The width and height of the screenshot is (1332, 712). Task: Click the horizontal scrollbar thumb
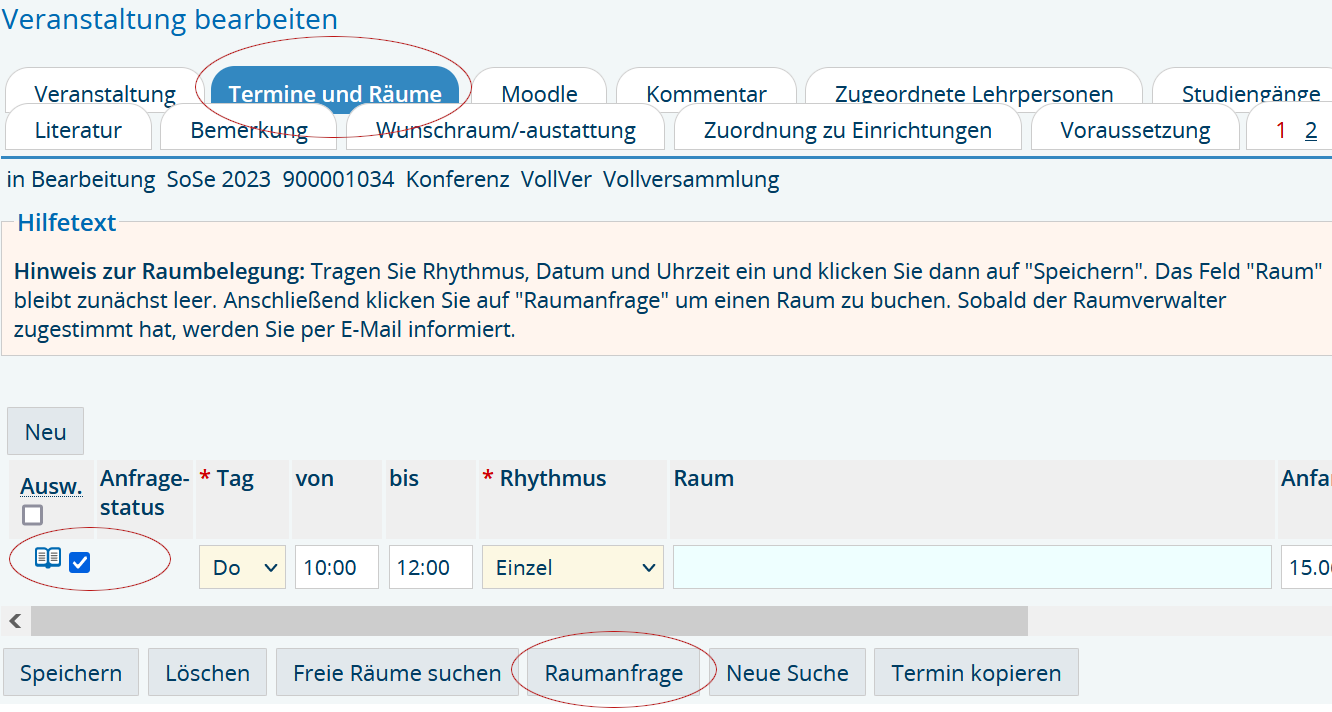tap(529, 621)
